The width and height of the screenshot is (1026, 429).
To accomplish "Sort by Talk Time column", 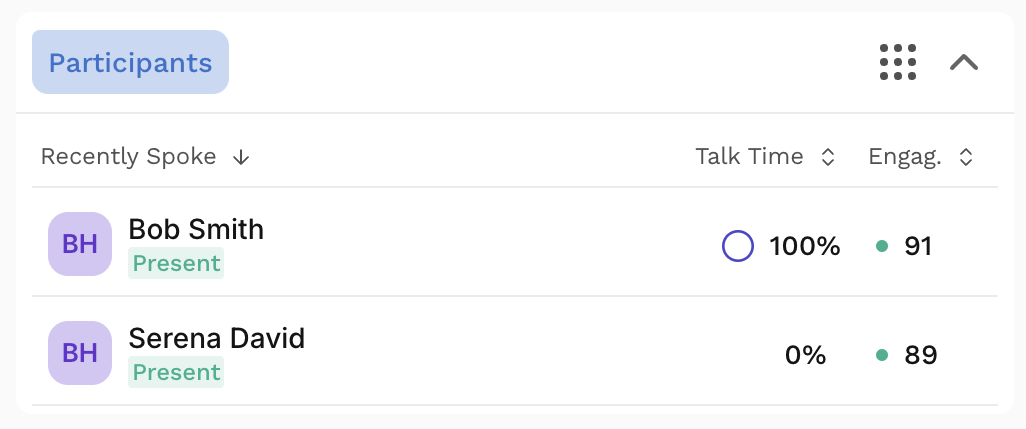I will coord(749,156).
